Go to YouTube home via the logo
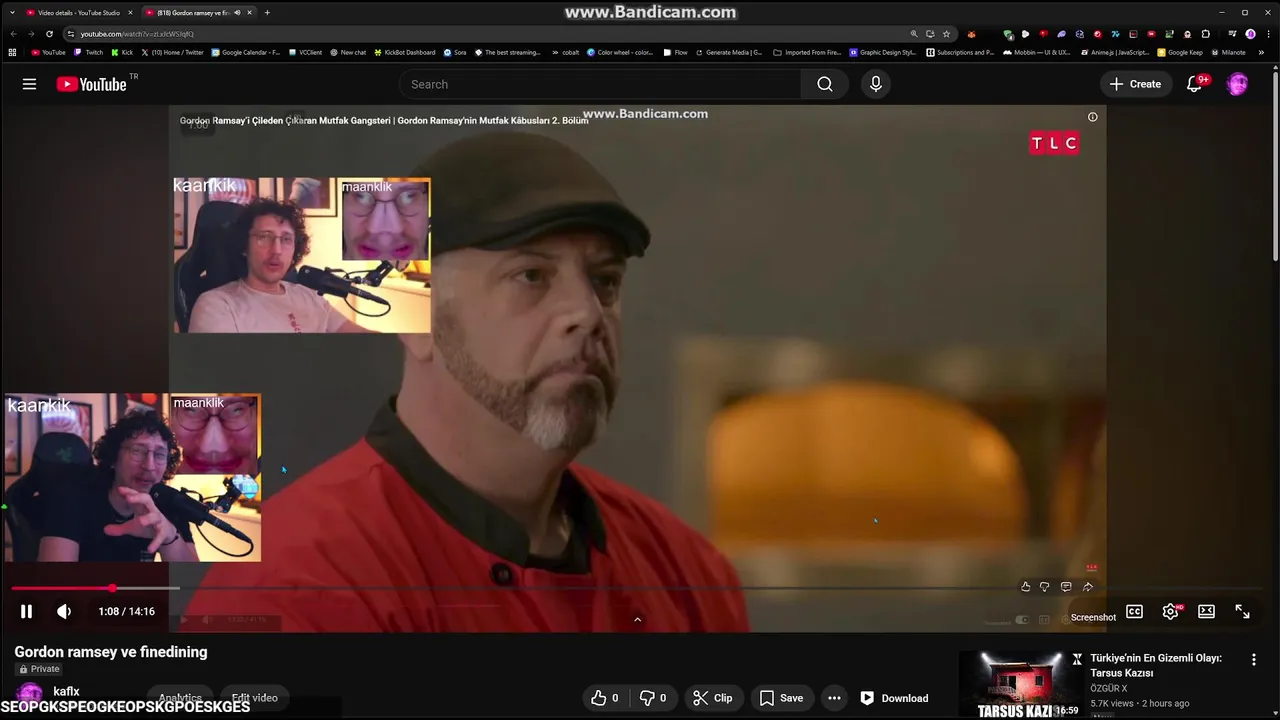The image size is (1280, 720). (90, 84)
